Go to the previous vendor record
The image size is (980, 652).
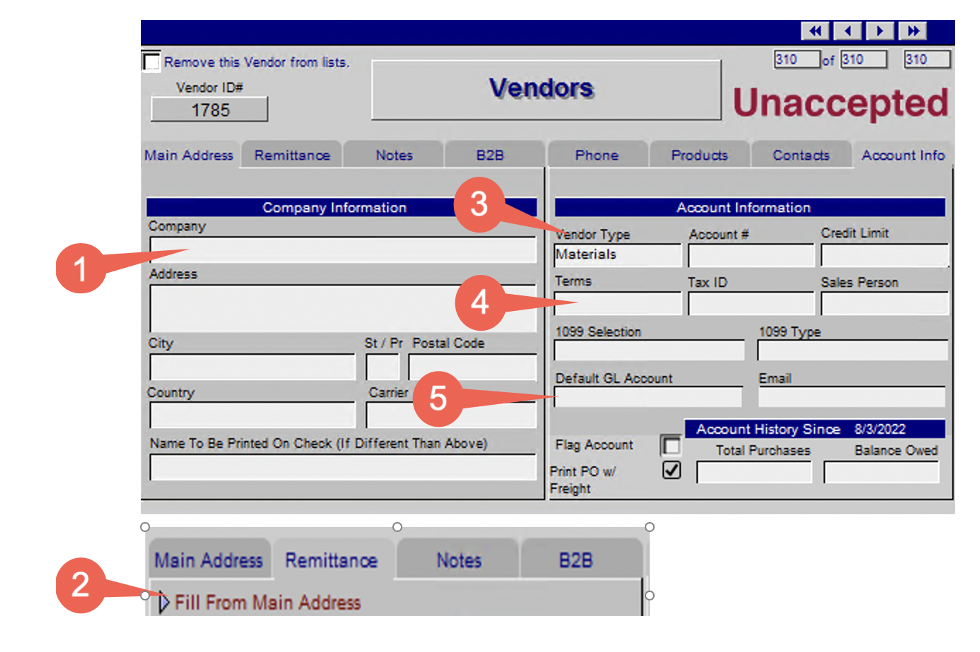point(848,31)
